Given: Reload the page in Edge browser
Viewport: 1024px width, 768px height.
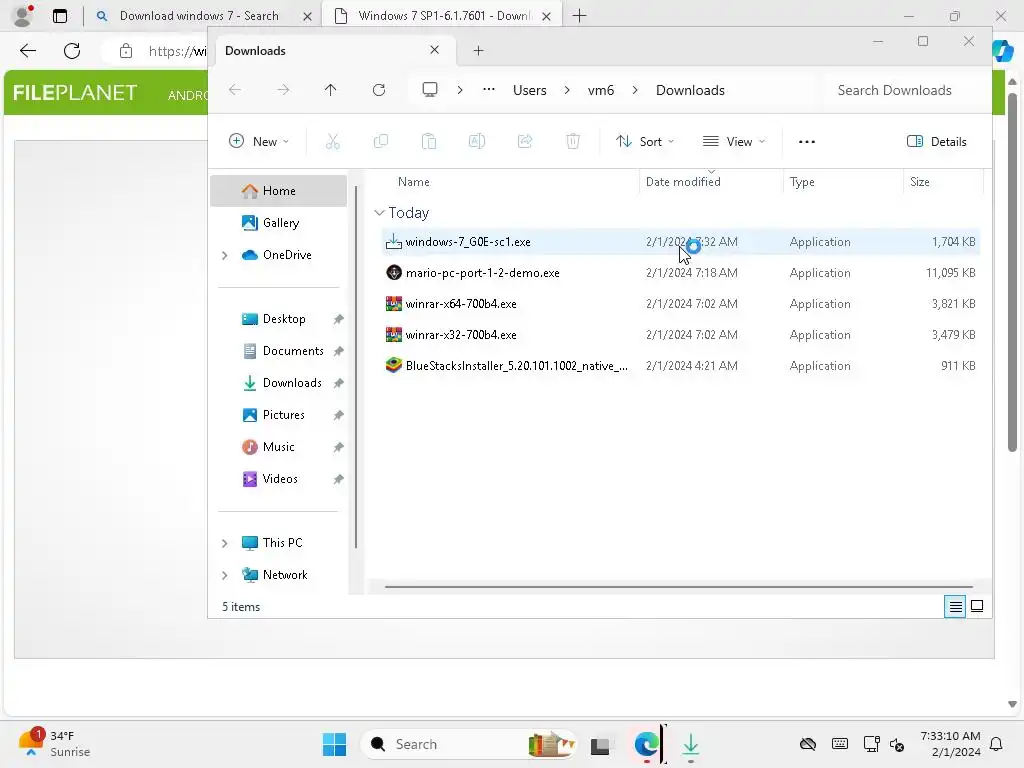Looking at the screenshot, I should [x=72, y=51].
